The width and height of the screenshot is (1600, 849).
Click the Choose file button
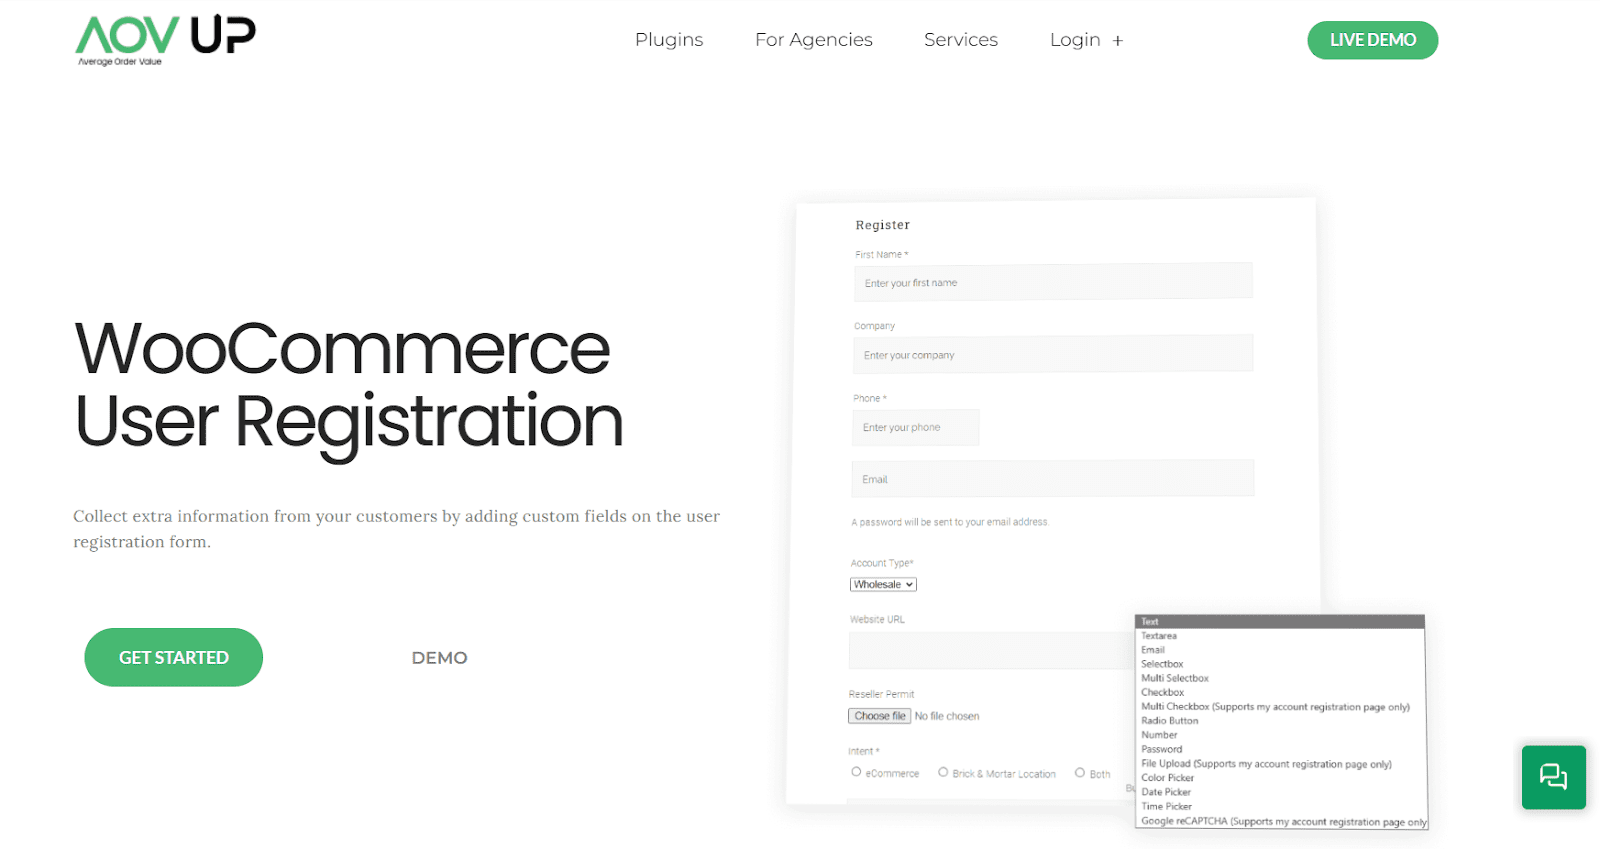tap(879, 716)
